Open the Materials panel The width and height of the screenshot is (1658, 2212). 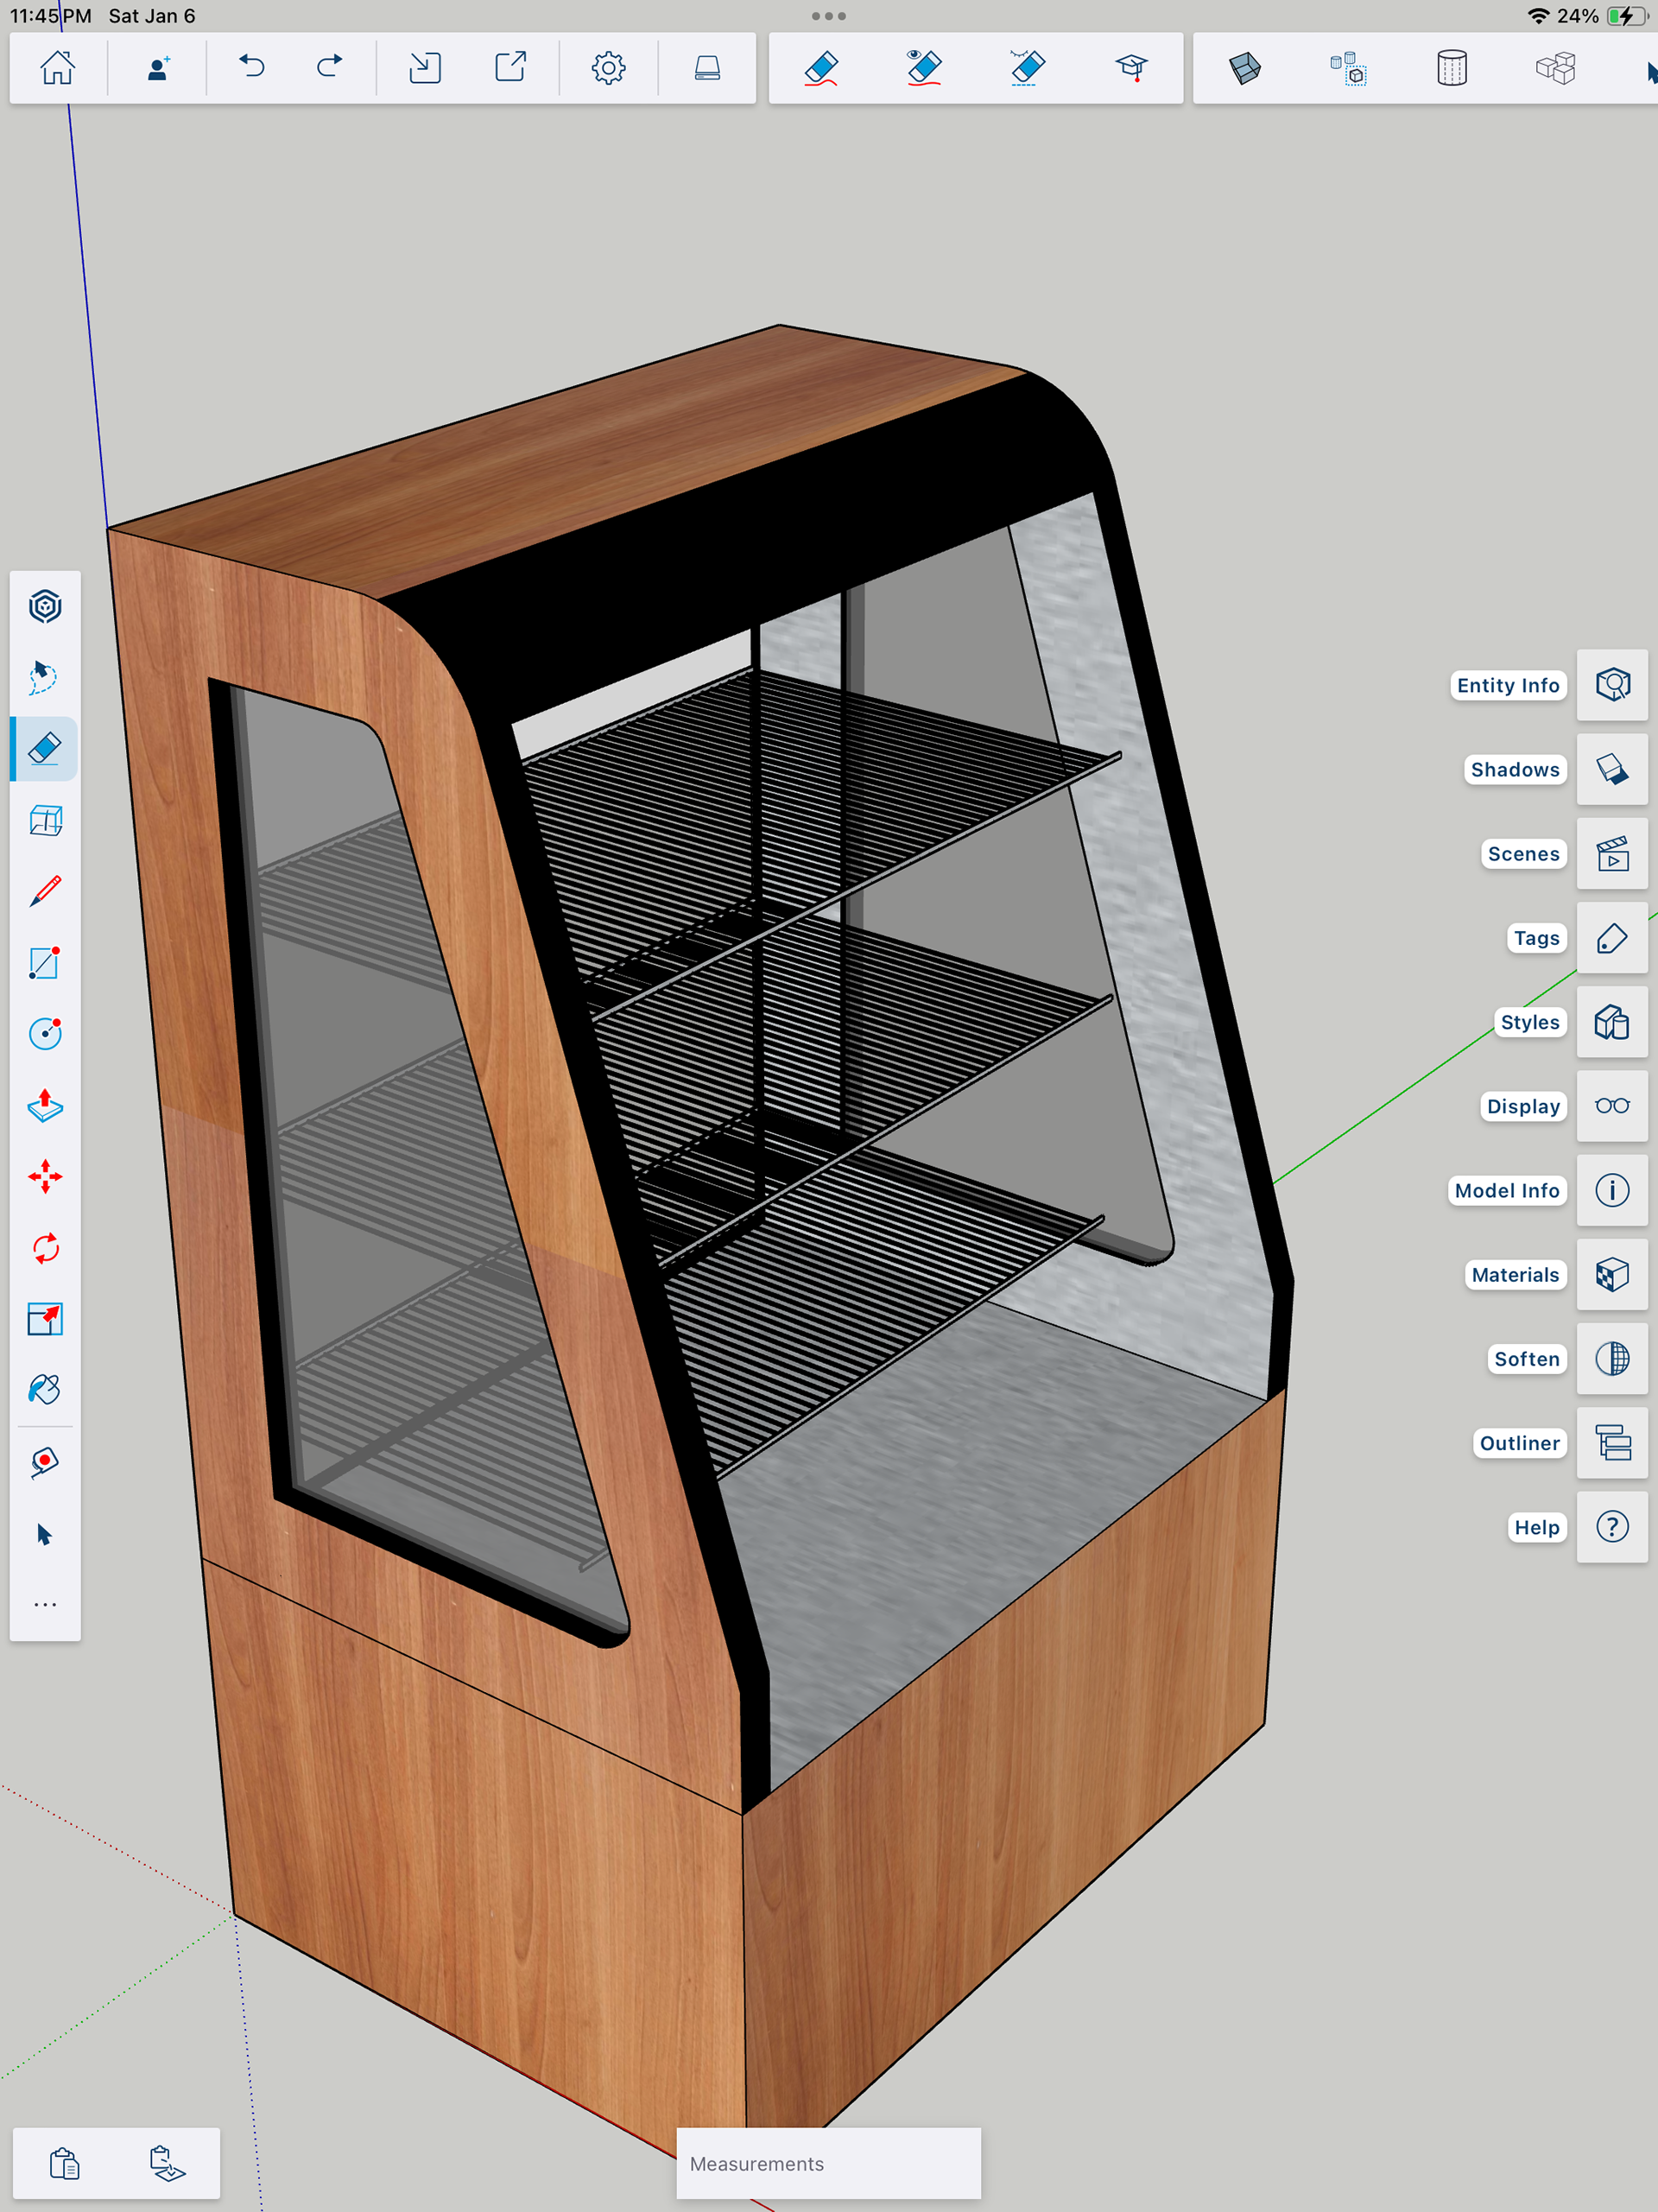(1611, 1275)
